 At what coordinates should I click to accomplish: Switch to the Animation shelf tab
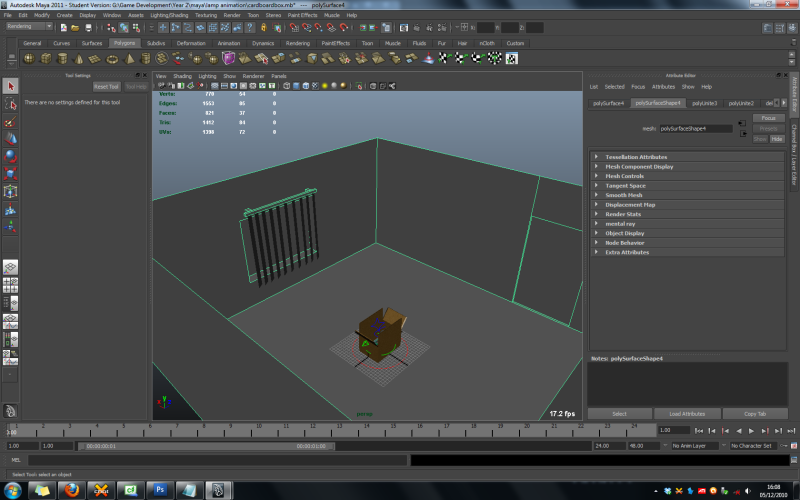pyautogui.click(x=229, y=44)
